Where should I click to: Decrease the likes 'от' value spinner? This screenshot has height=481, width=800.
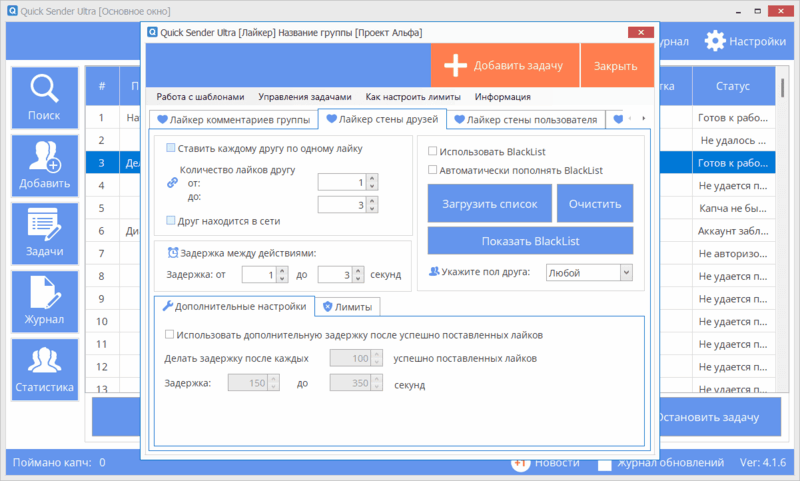[372, 186]
